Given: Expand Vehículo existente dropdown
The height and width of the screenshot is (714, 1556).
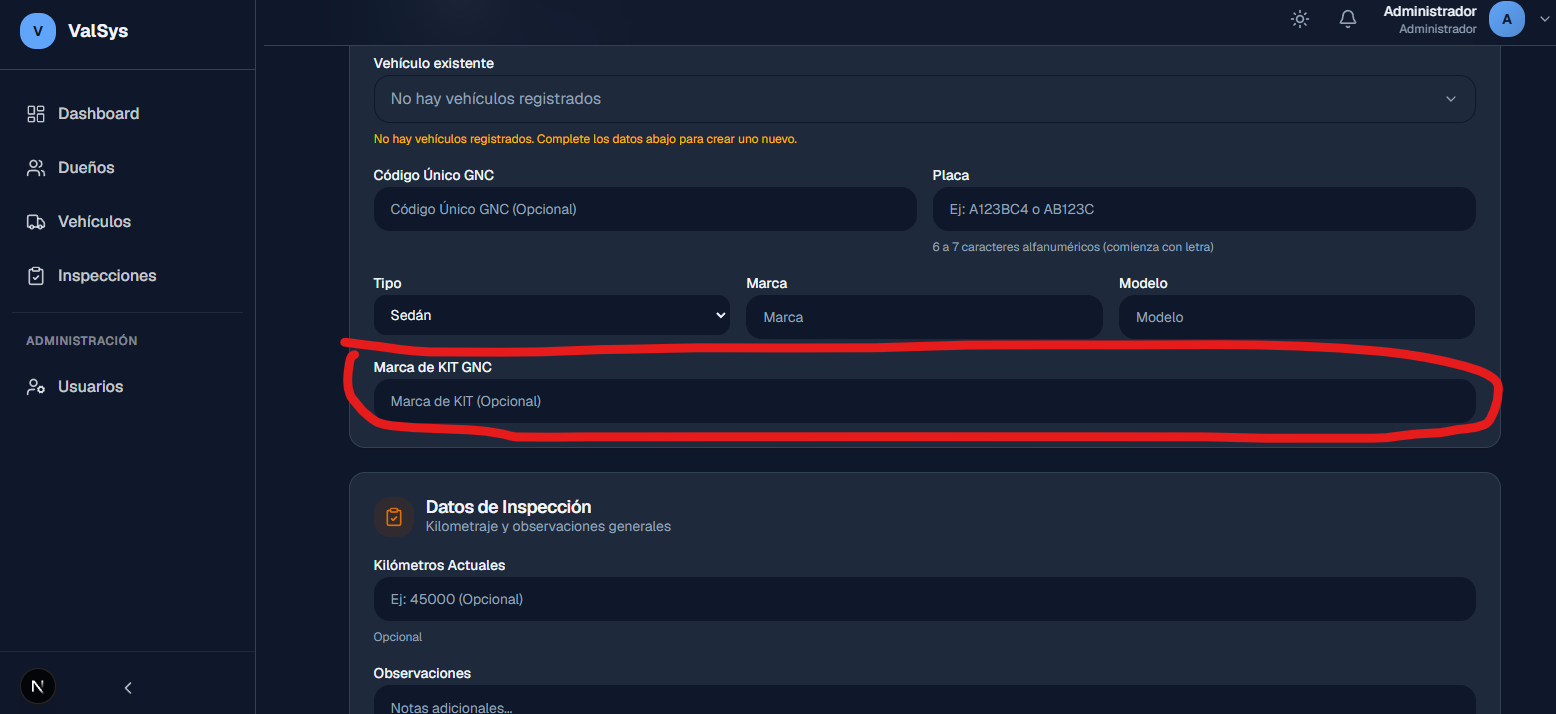Looking at the screenshot, I should 924,99.
